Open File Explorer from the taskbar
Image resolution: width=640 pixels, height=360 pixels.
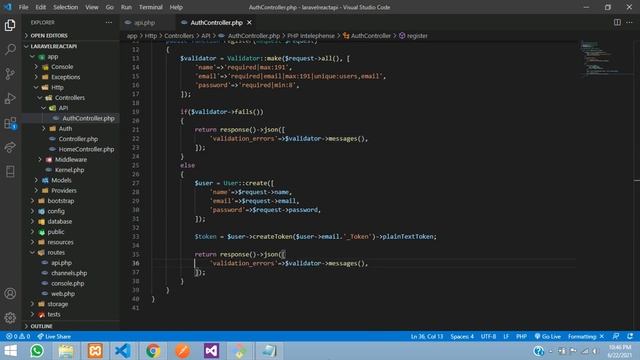pyautogui.click(x=66, y=351)
